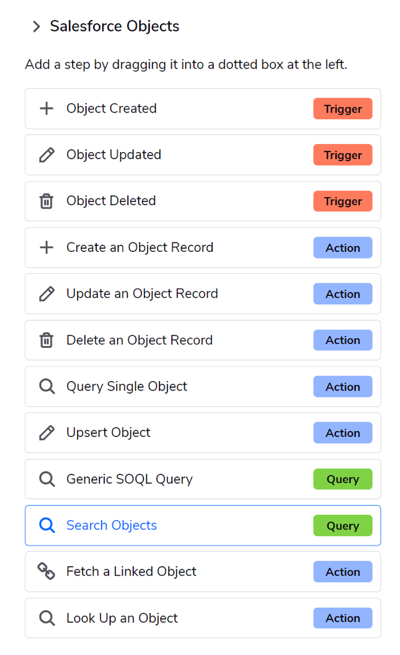The width and height of the screenshot is (400, 655).
Task: Click the pencil icon beside Object Updated
Action: pyautogui.click(x=46, y=155)
